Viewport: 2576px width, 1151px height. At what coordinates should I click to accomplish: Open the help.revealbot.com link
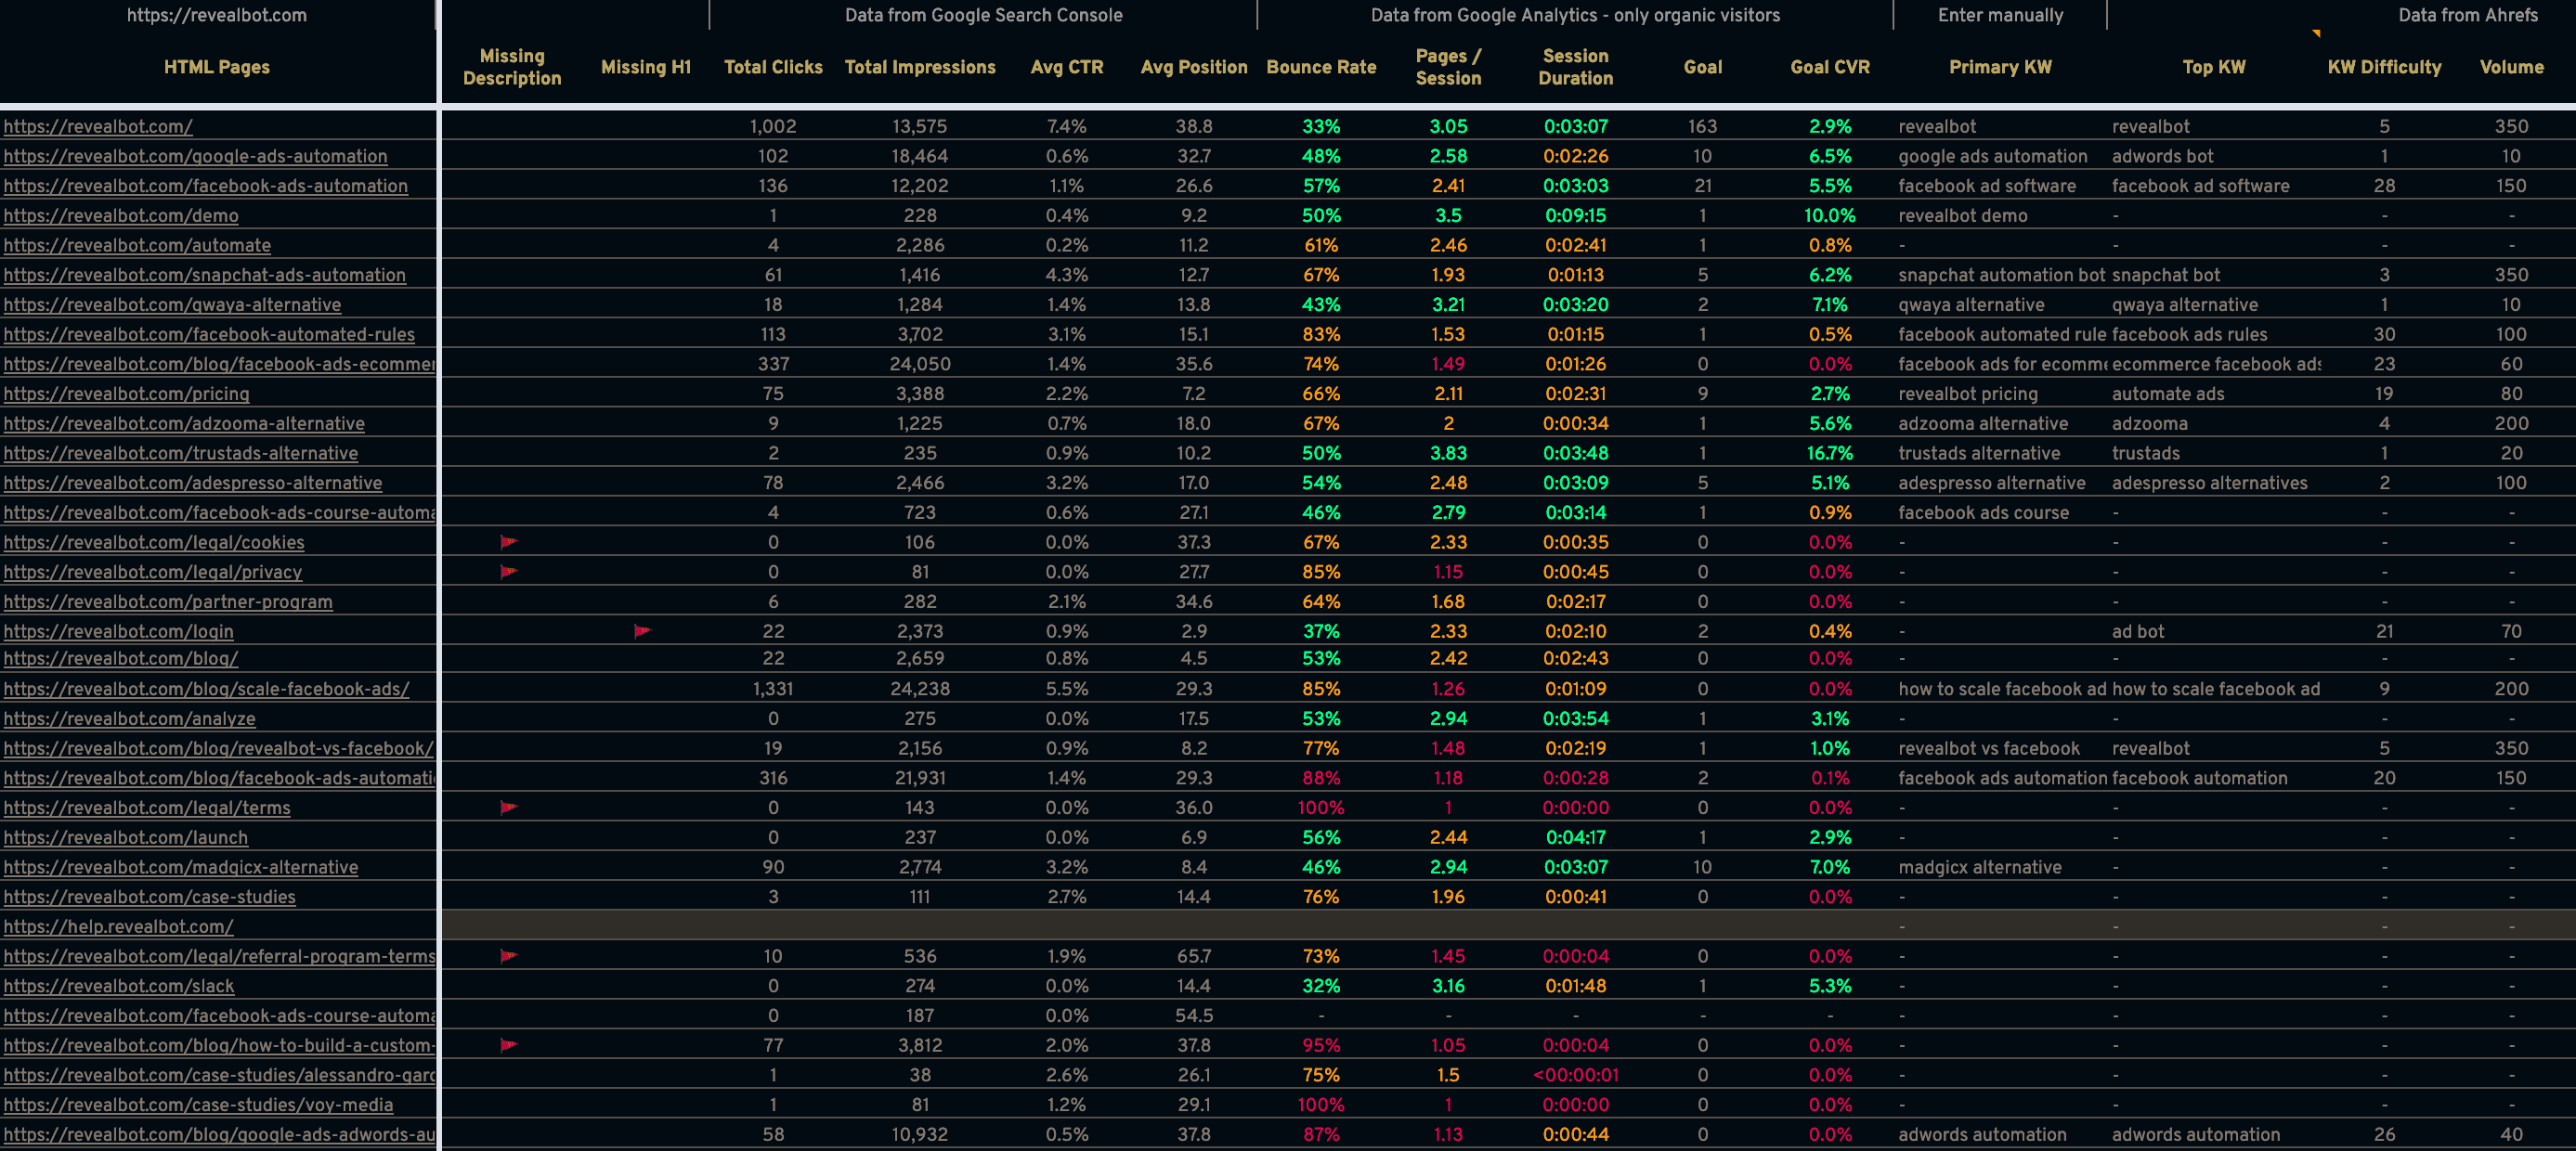coord(118,927)
